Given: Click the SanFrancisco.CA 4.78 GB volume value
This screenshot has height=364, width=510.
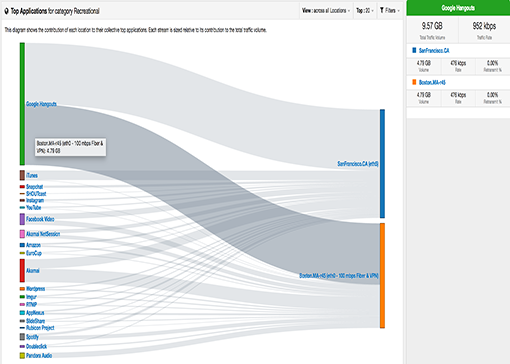Looking at the screenshot, I should (x=424, y=63).
